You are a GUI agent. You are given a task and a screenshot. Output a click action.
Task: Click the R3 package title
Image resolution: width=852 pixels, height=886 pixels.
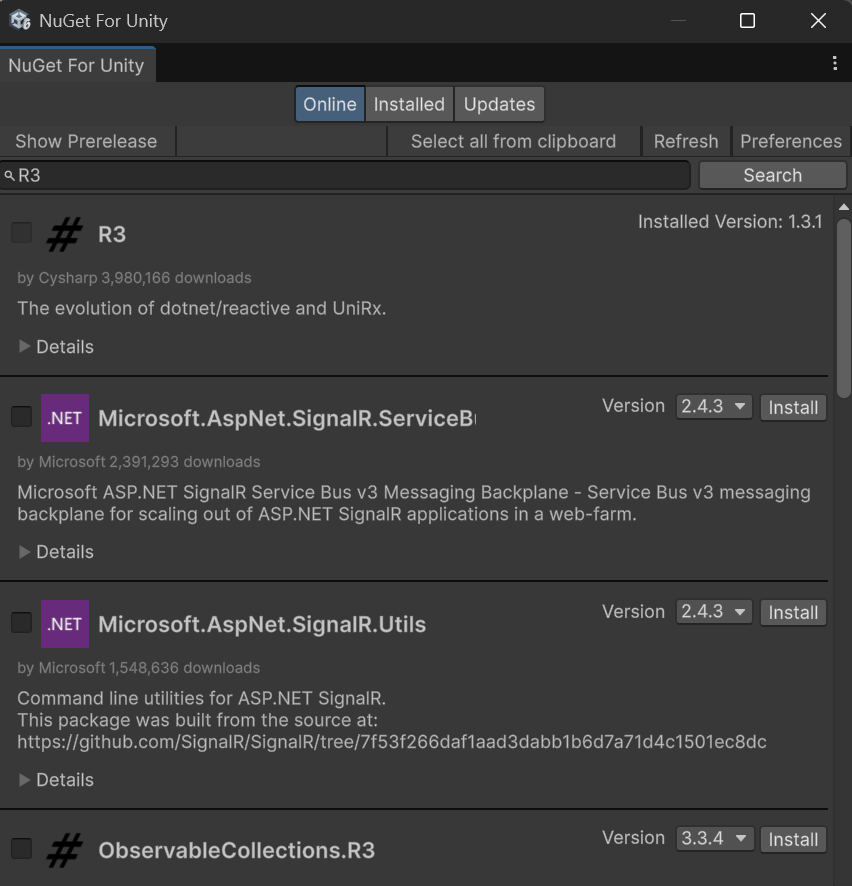pos(112,234)
